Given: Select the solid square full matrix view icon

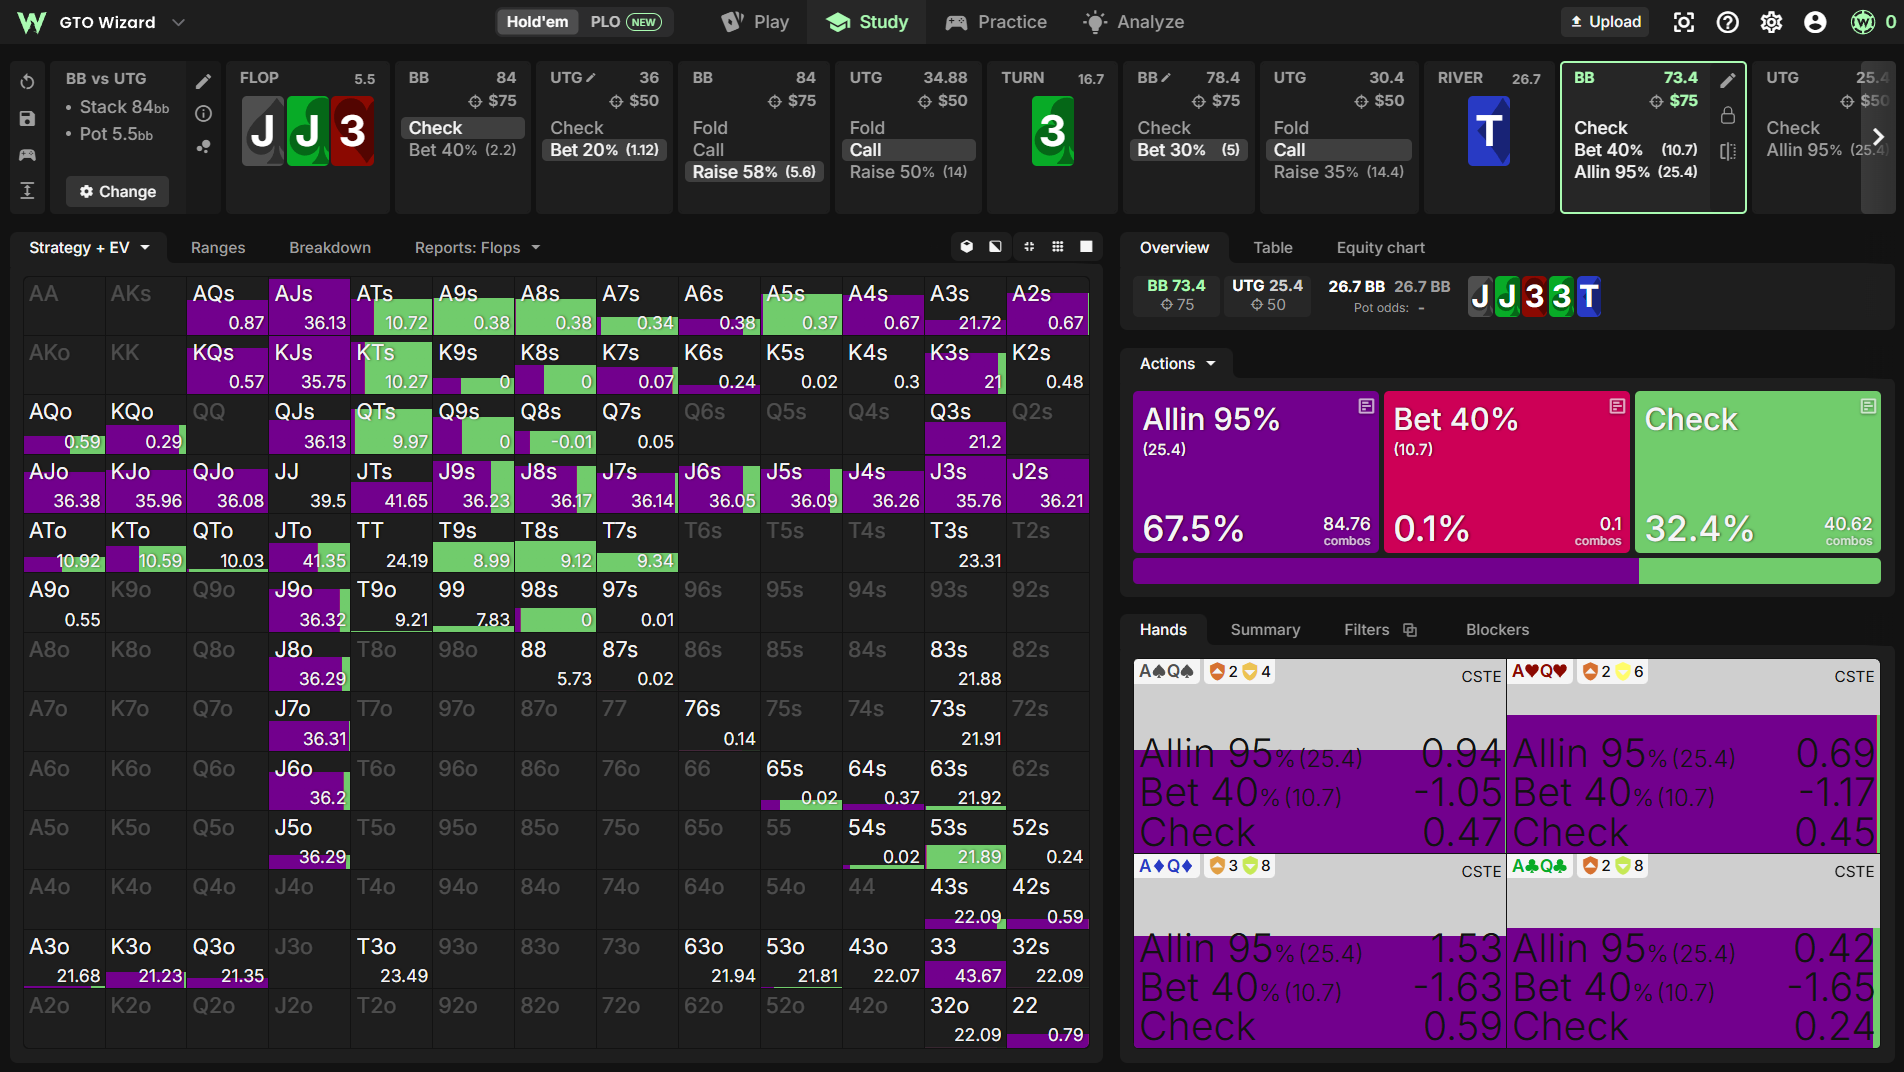Looking at the screenshot, I should point(1087,247).
